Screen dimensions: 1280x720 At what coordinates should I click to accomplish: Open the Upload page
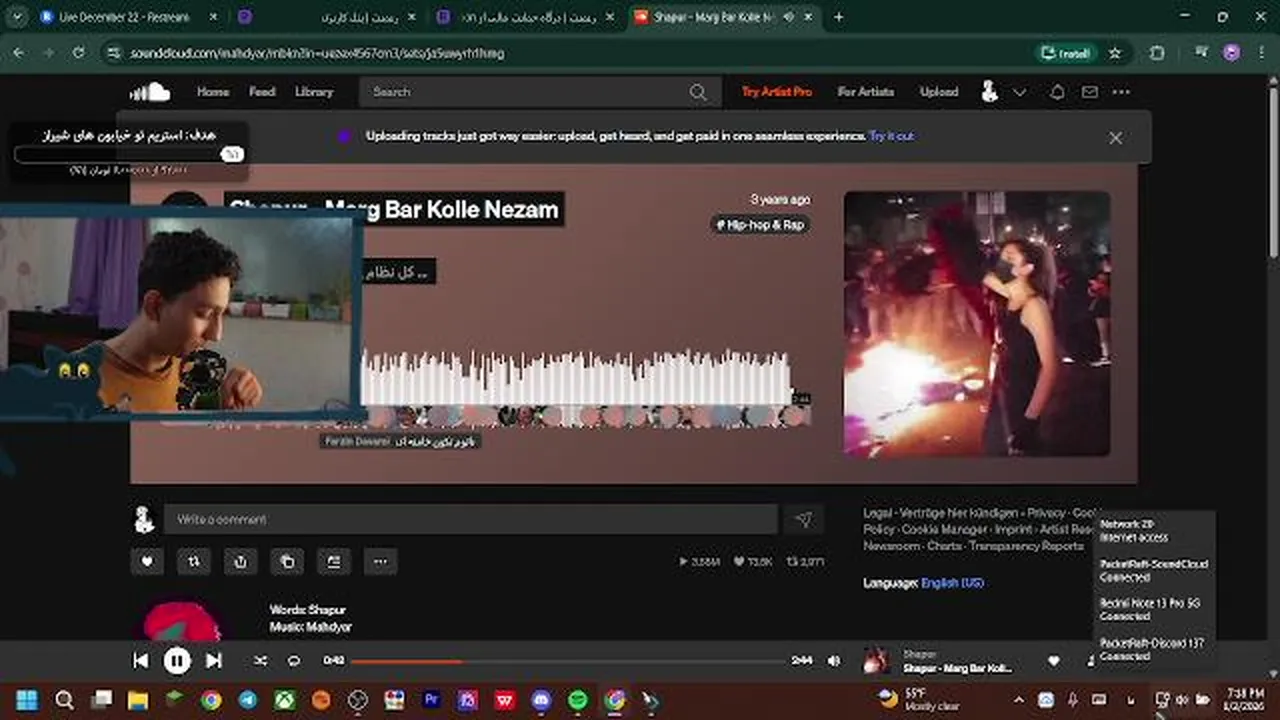(939, 92)
